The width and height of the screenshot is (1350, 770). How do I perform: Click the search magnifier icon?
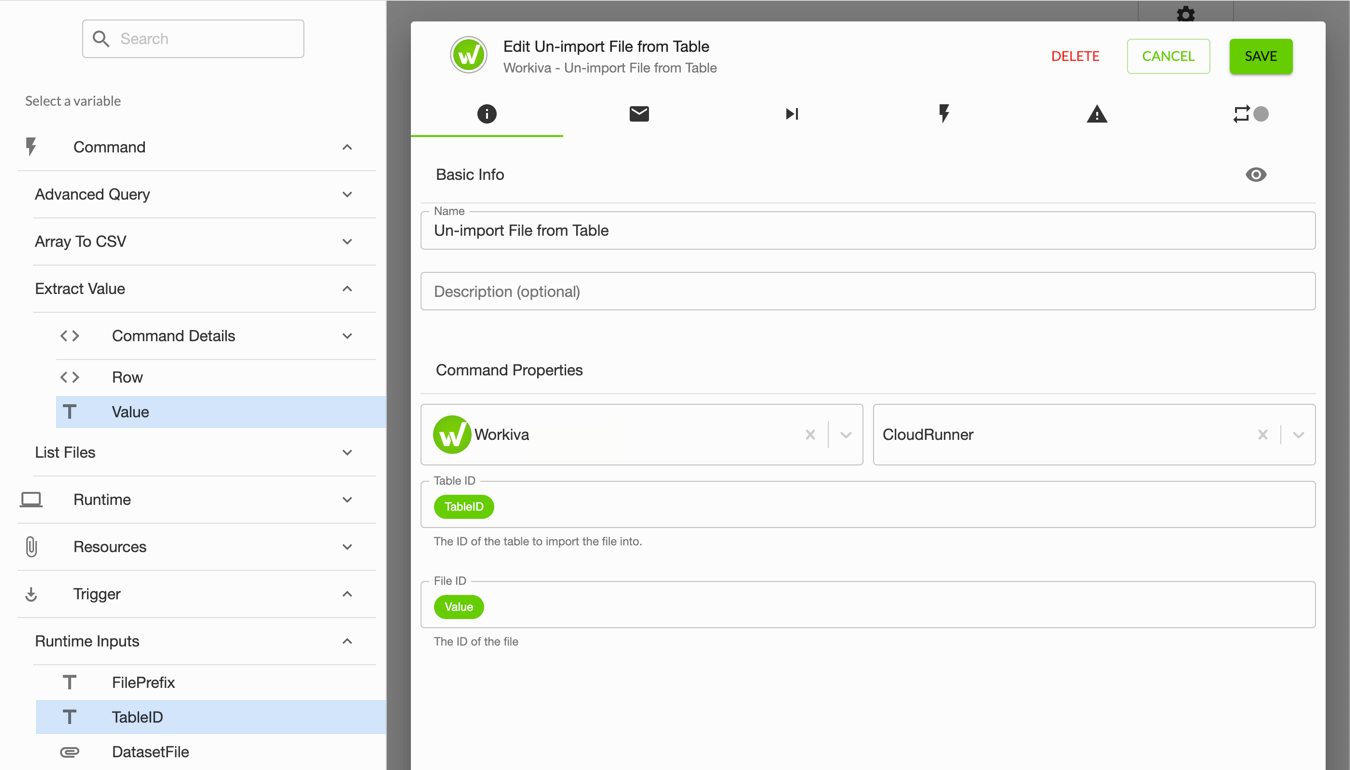click(101, 39)
